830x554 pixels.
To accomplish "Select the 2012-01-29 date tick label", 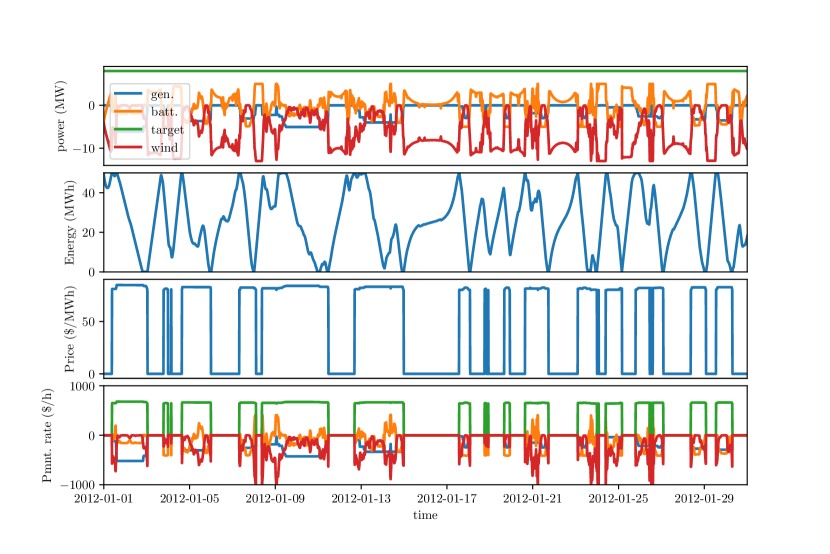I will click(x=704, y=498).
